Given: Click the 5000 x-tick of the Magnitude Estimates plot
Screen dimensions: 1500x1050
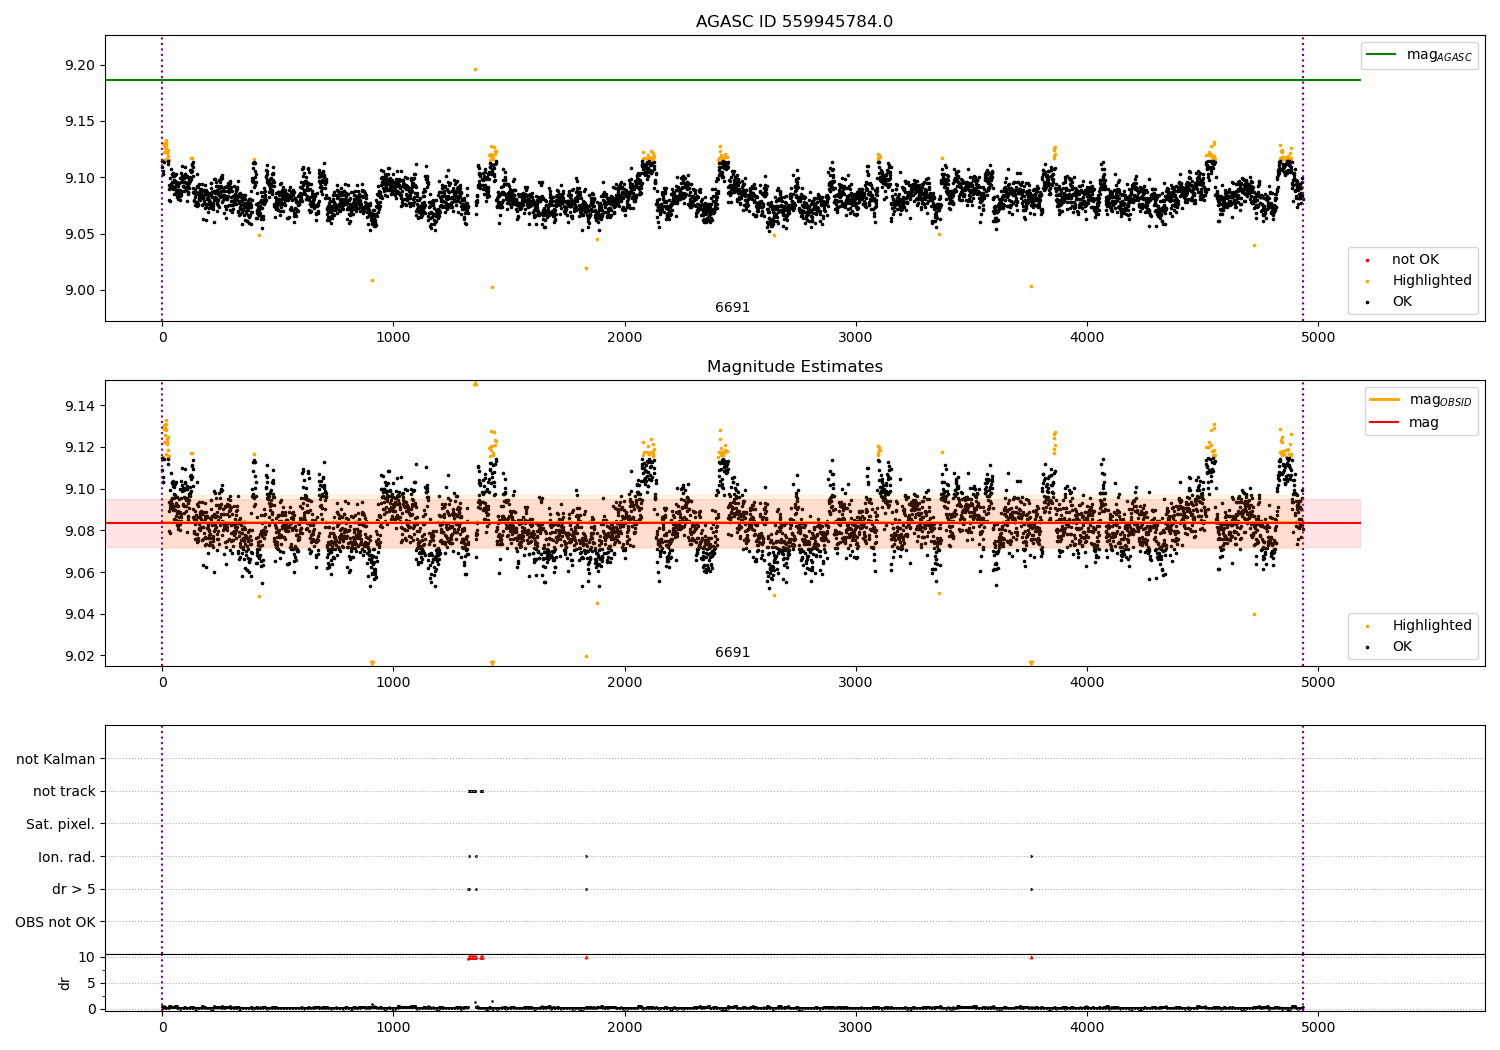Looking at the screenshot, I should point(1318,683).
